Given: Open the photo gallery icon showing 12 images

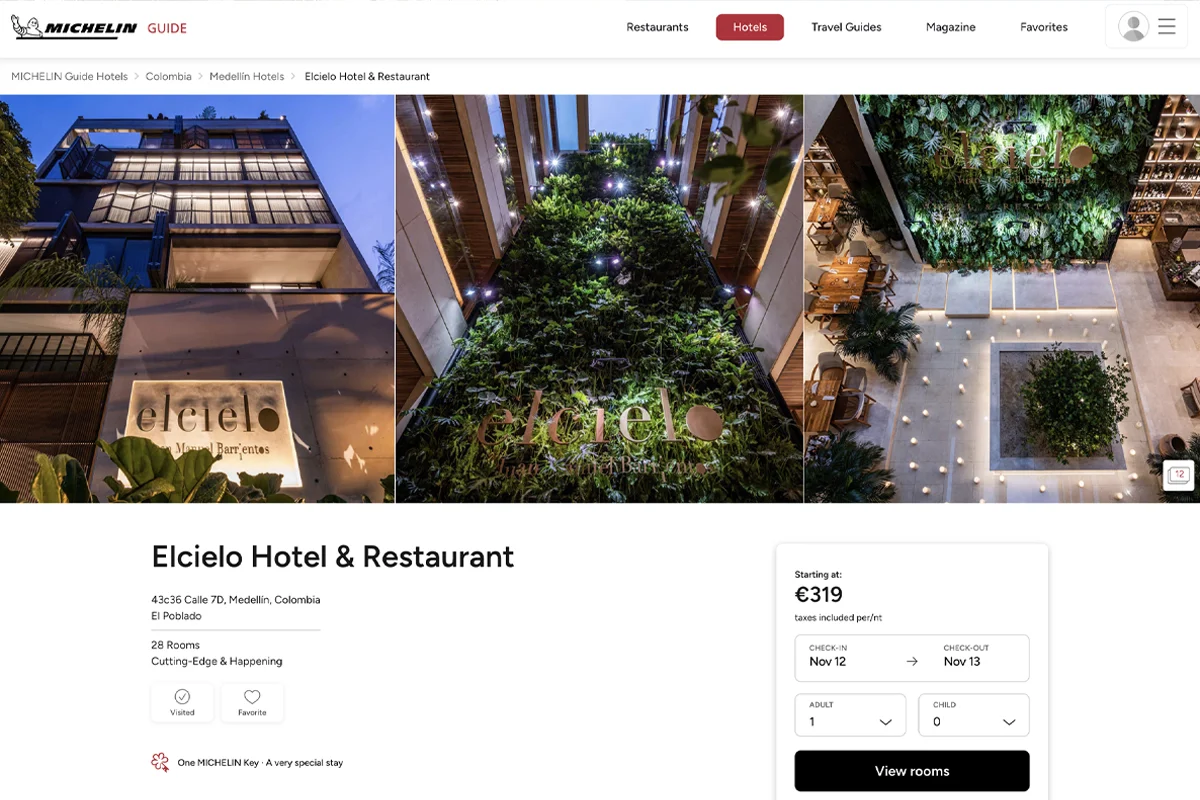Looking at the screenshot, I should click(1179, 475).
